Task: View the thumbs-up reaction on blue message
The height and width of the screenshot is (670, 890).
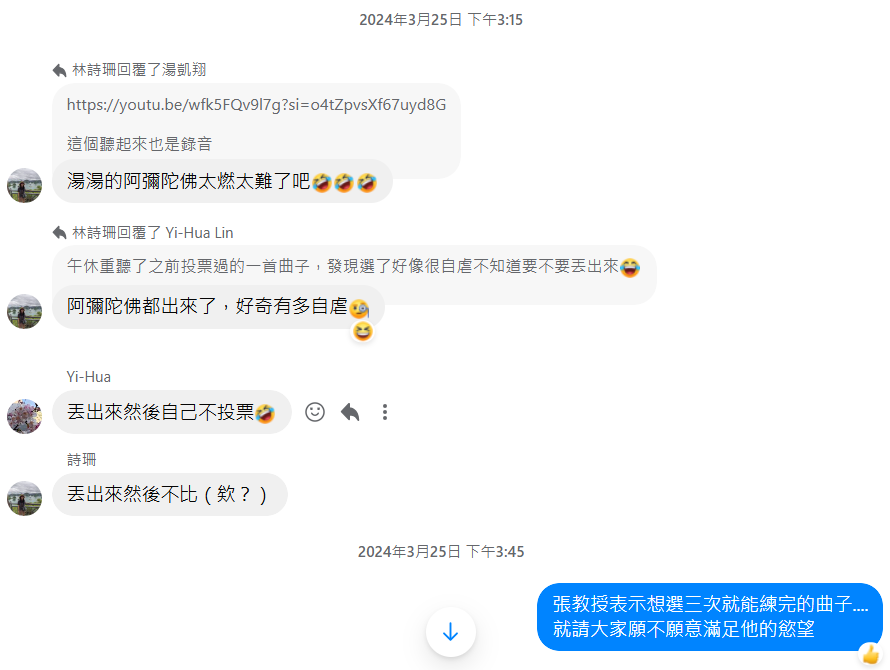Action: [x=871, y=654]
